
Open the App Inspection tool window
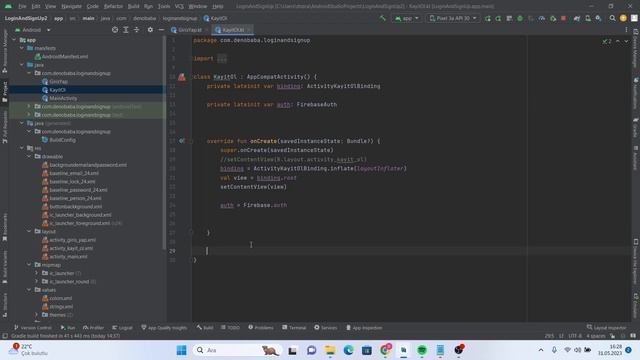[x=364, y=328]
